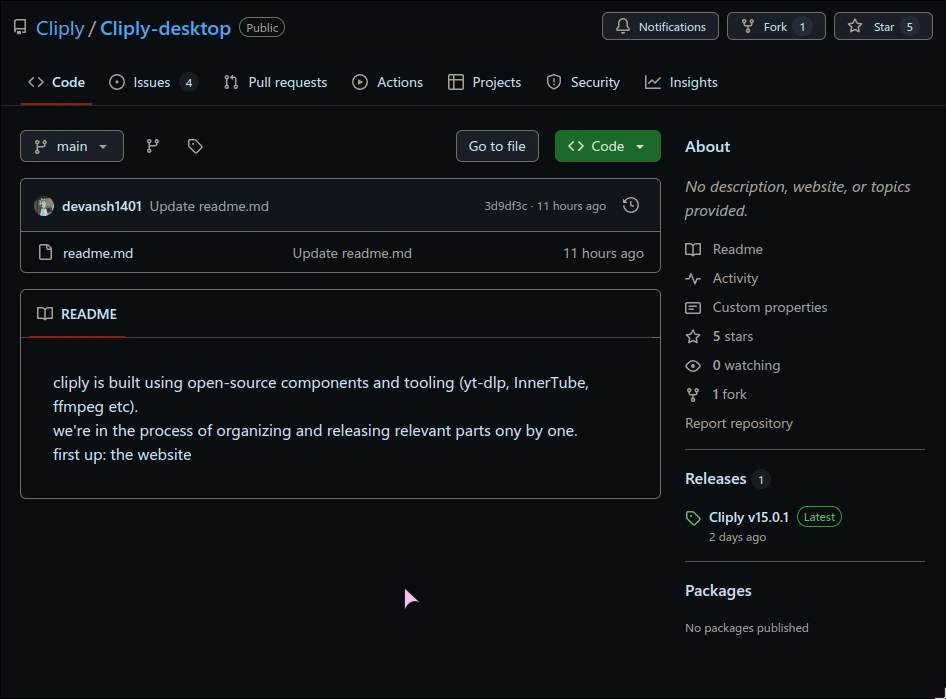Fork the repository

(775, 27)
